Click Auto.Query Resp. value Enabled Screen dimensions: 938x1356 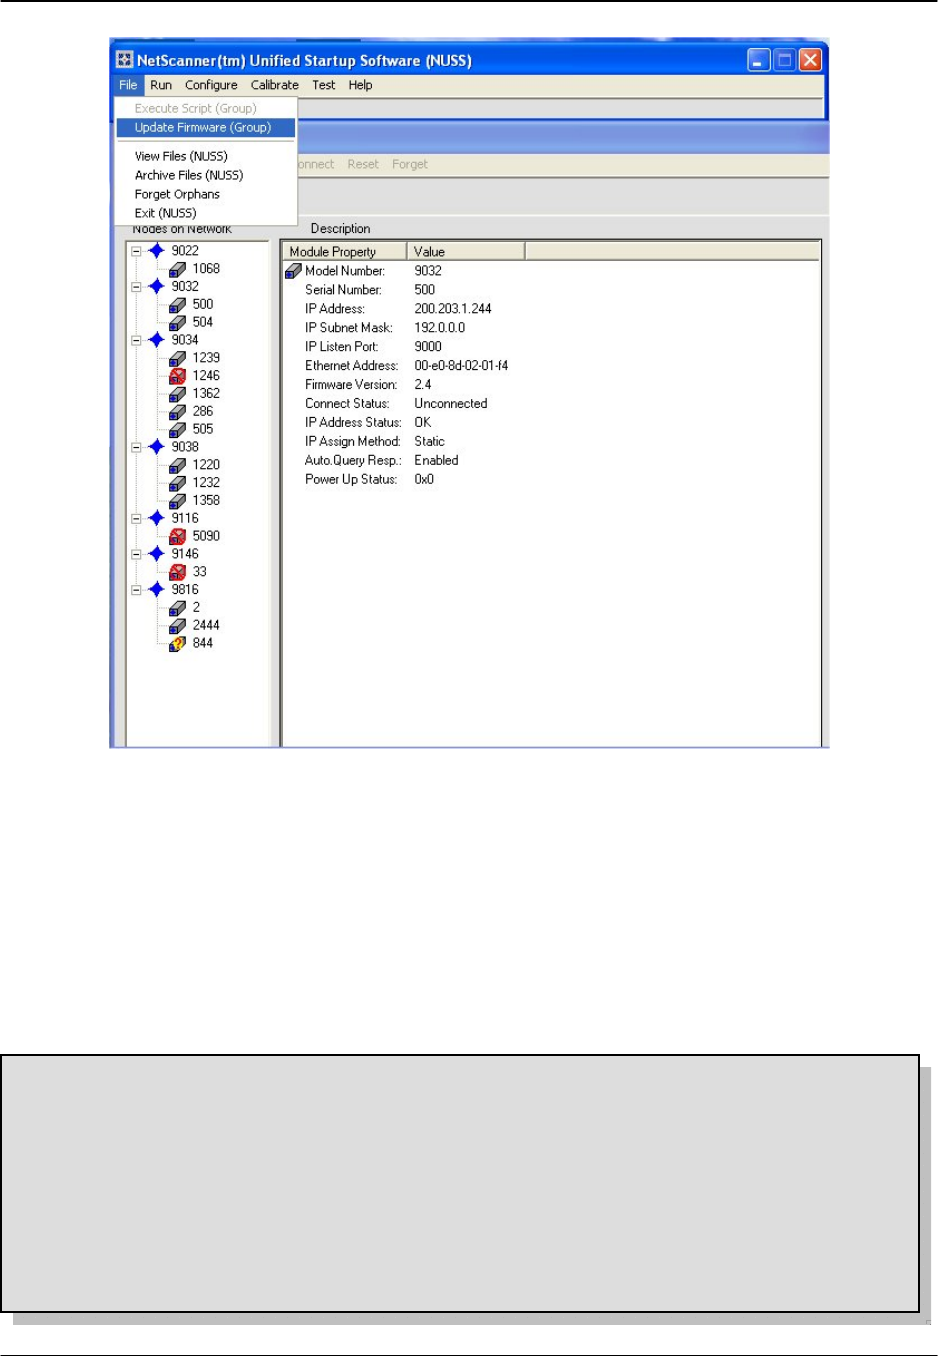point(436,461)
